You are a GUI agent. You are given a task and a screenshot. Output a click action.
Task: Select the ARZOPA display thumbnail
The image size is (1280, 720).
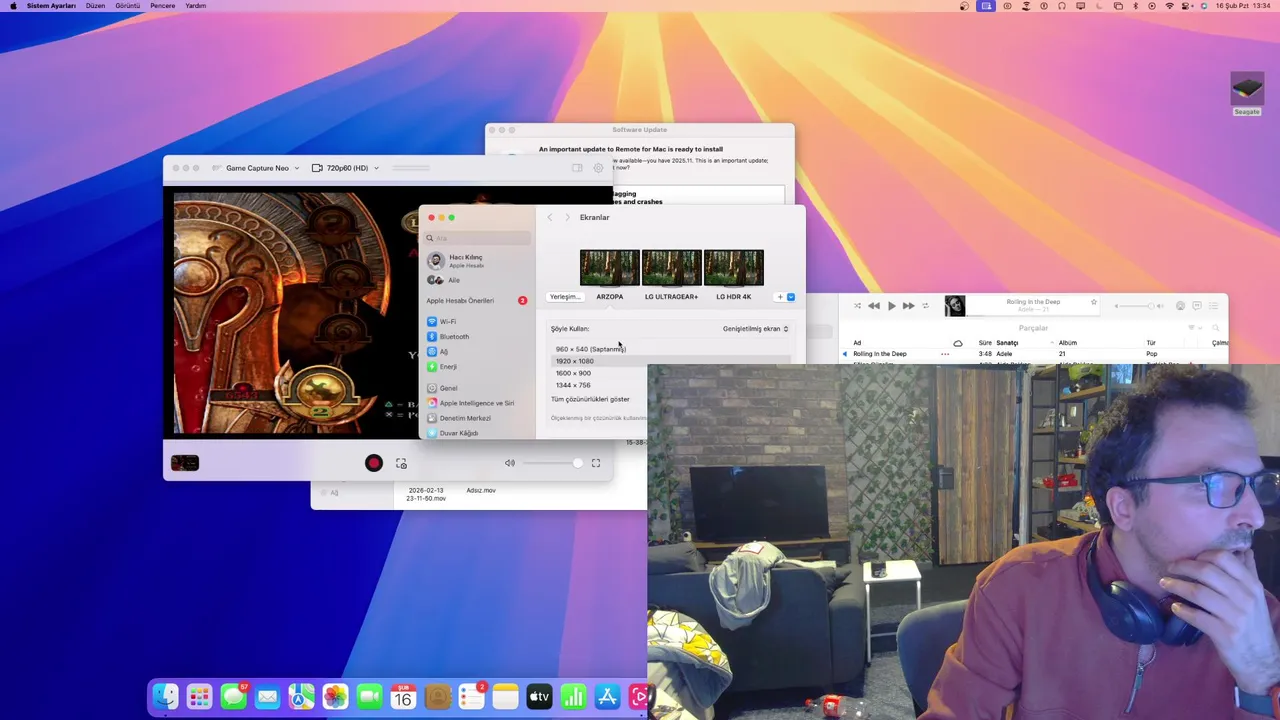609,268
